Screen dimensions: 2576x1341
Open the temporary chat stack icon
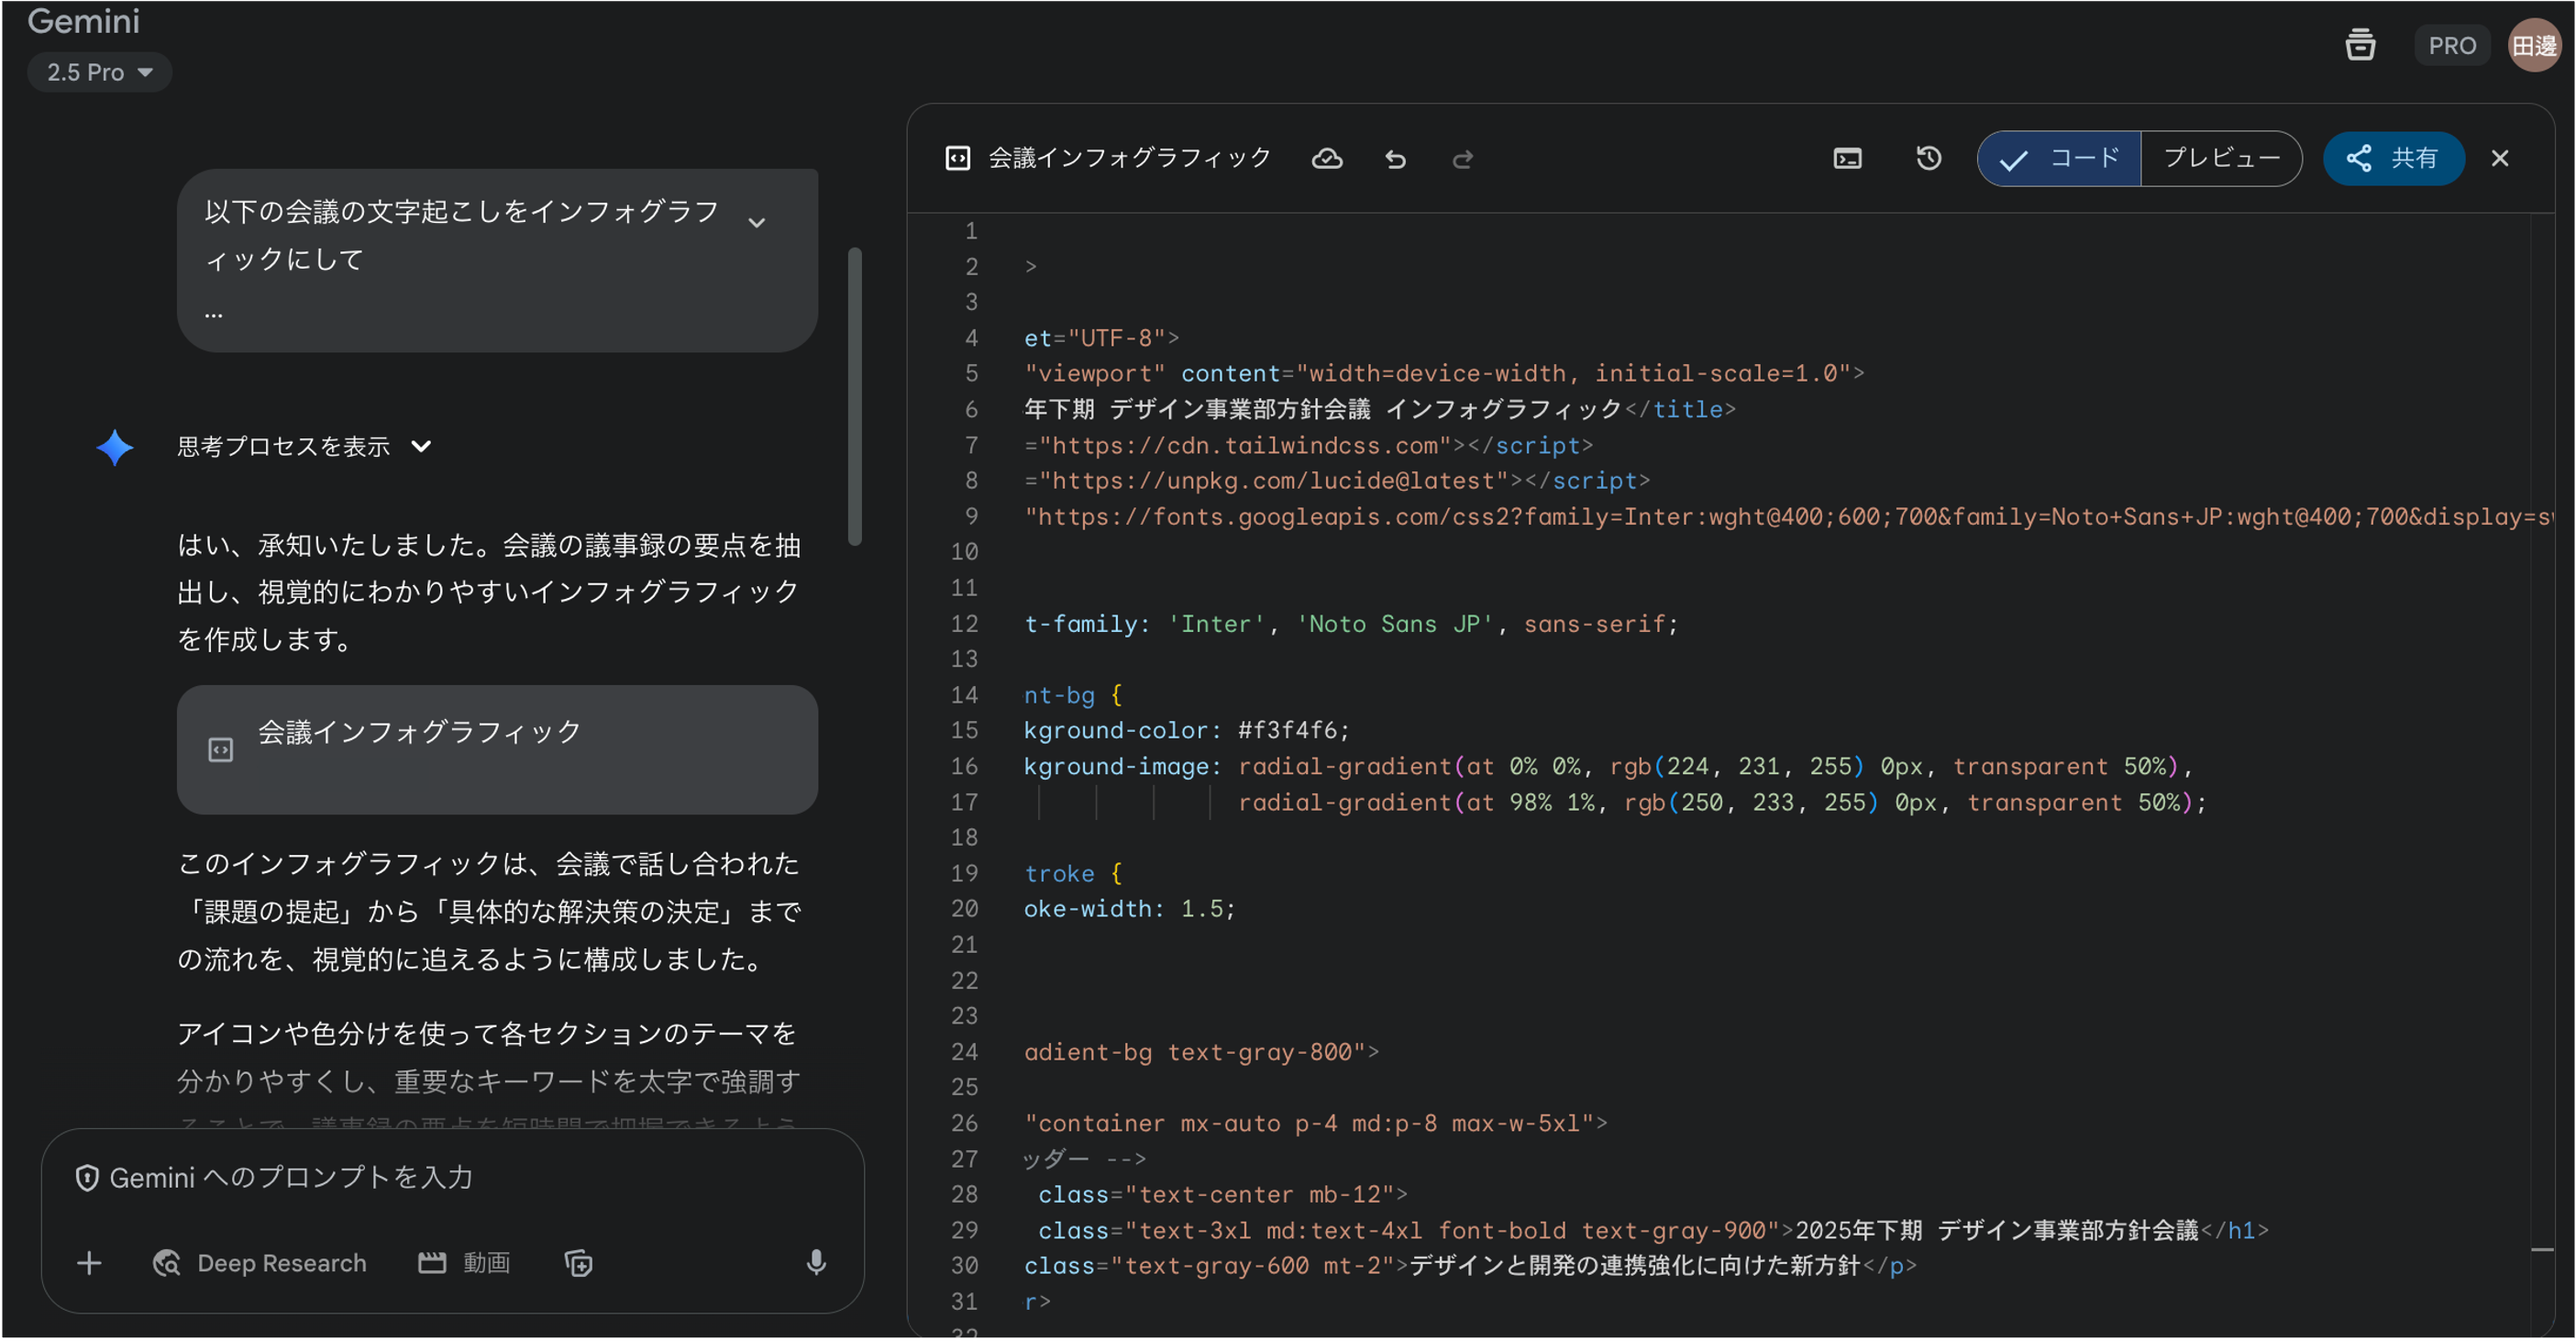pyautogui.click(x=2360, y=45)
